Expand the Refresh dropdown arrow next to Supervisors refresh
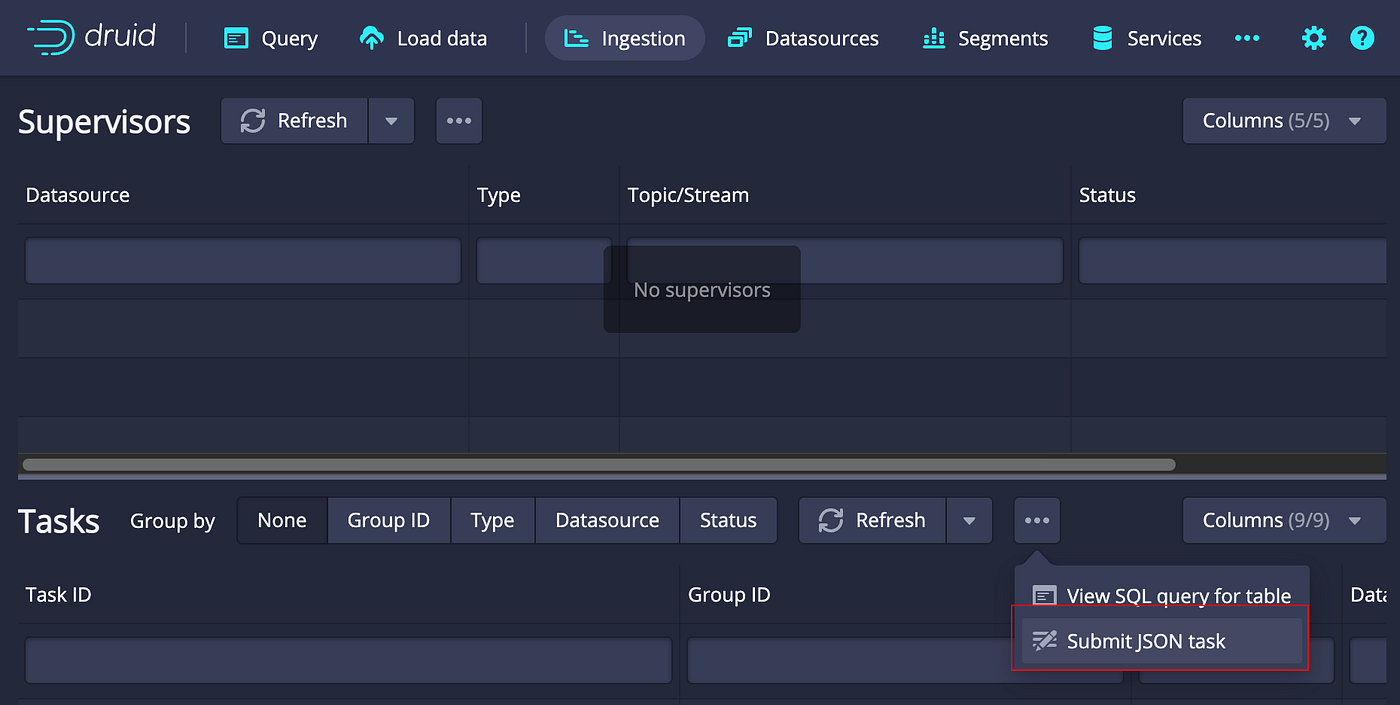This screenshot has height=705, width=1400. pos(391,120)
